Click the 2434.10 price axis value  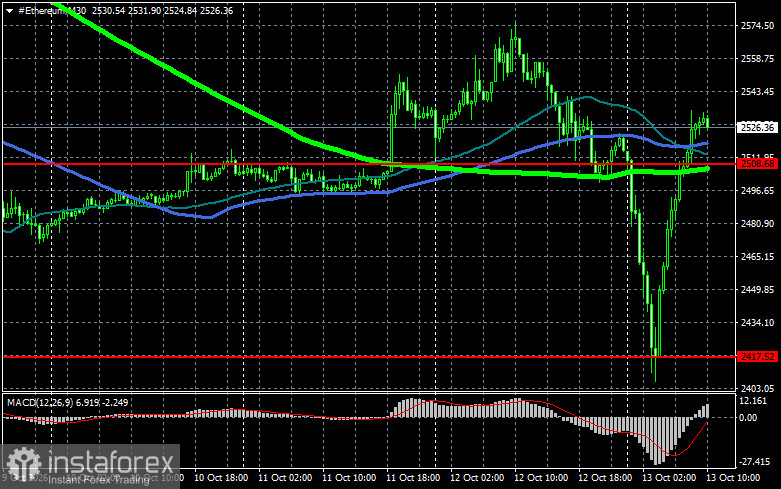point(757,323)
